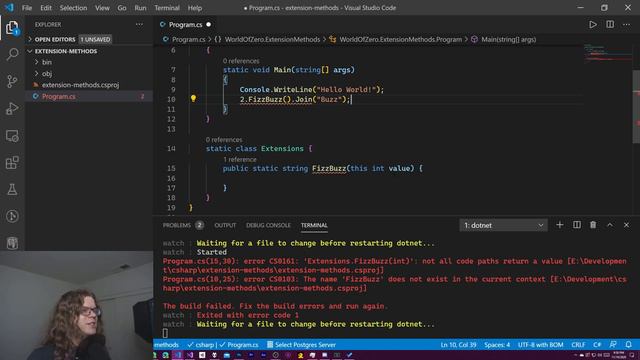This screenshot has width=640, height=360.
Task: Open the Source Control view
Action: (x=12, y=81)
